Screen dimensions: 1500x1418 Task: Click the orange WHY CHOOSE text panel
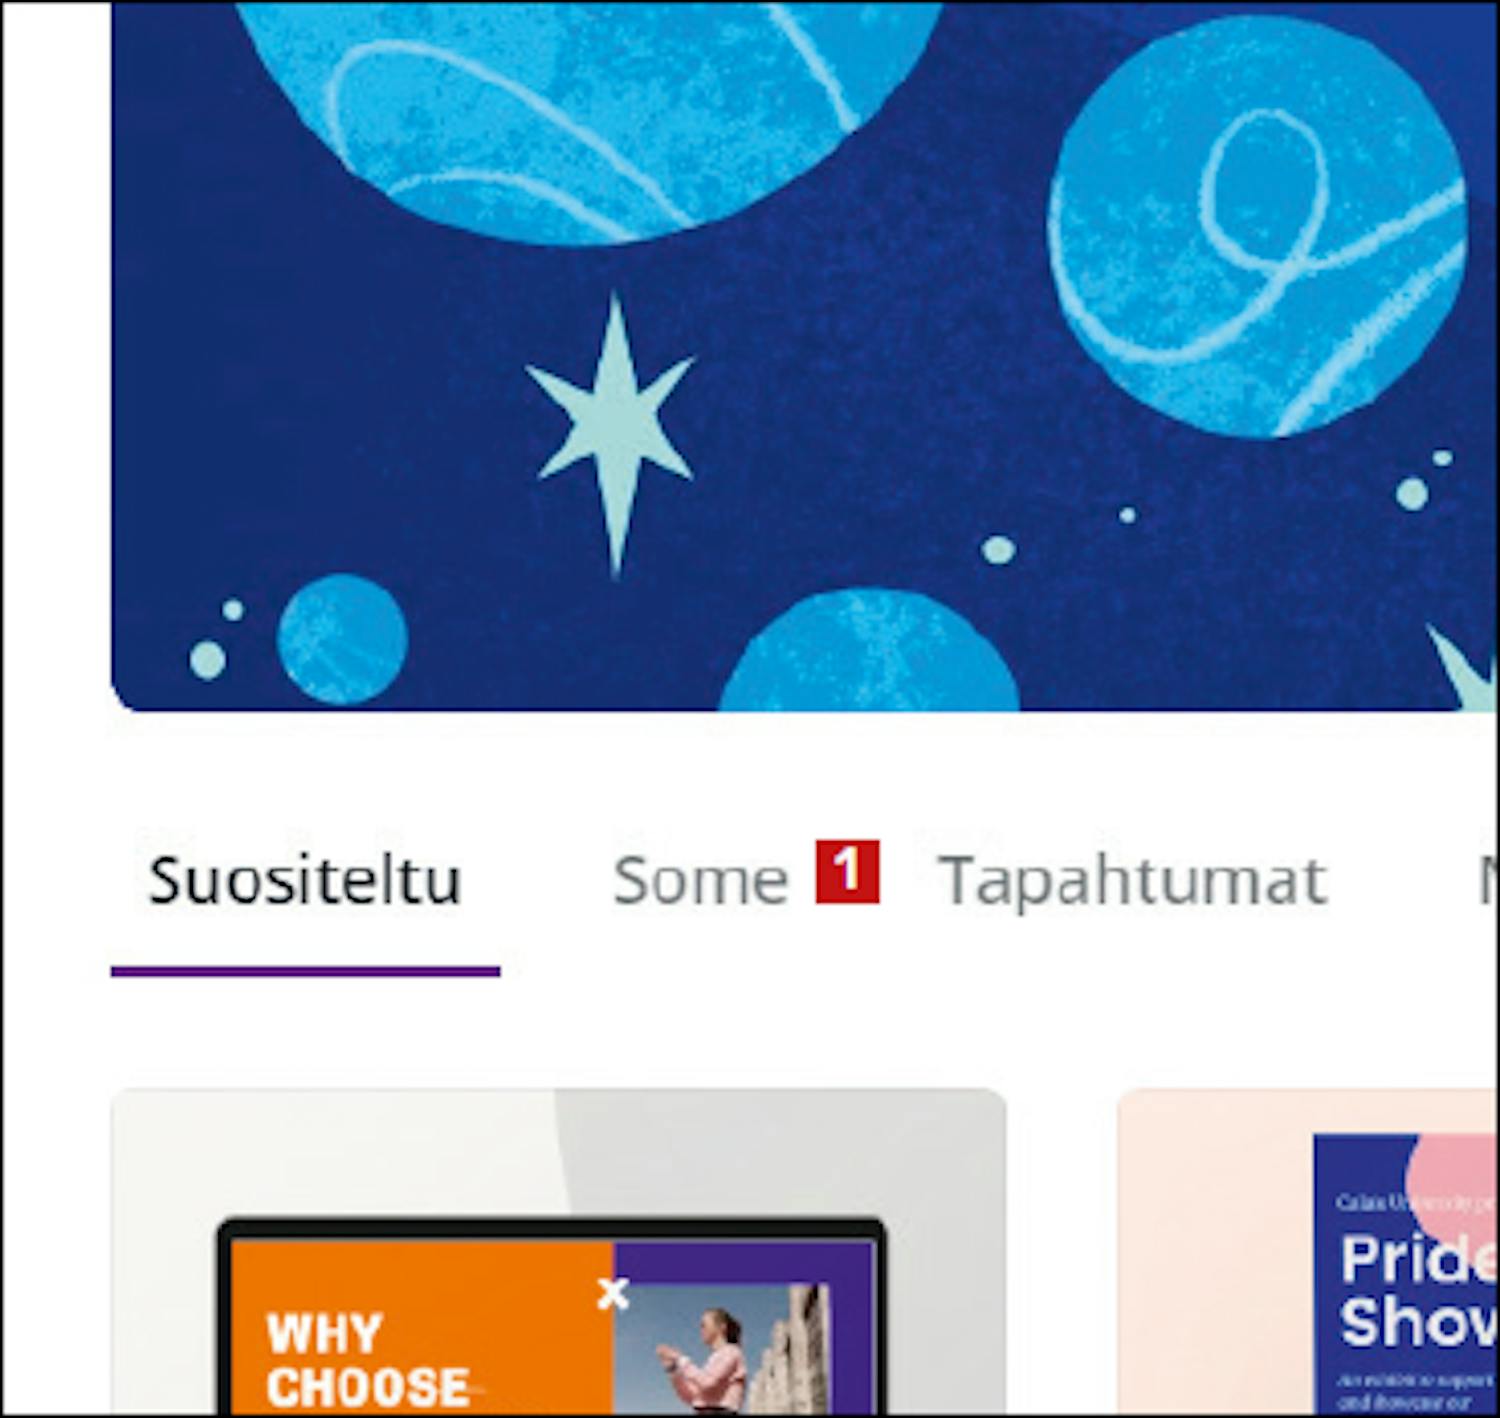point(422,1328)
